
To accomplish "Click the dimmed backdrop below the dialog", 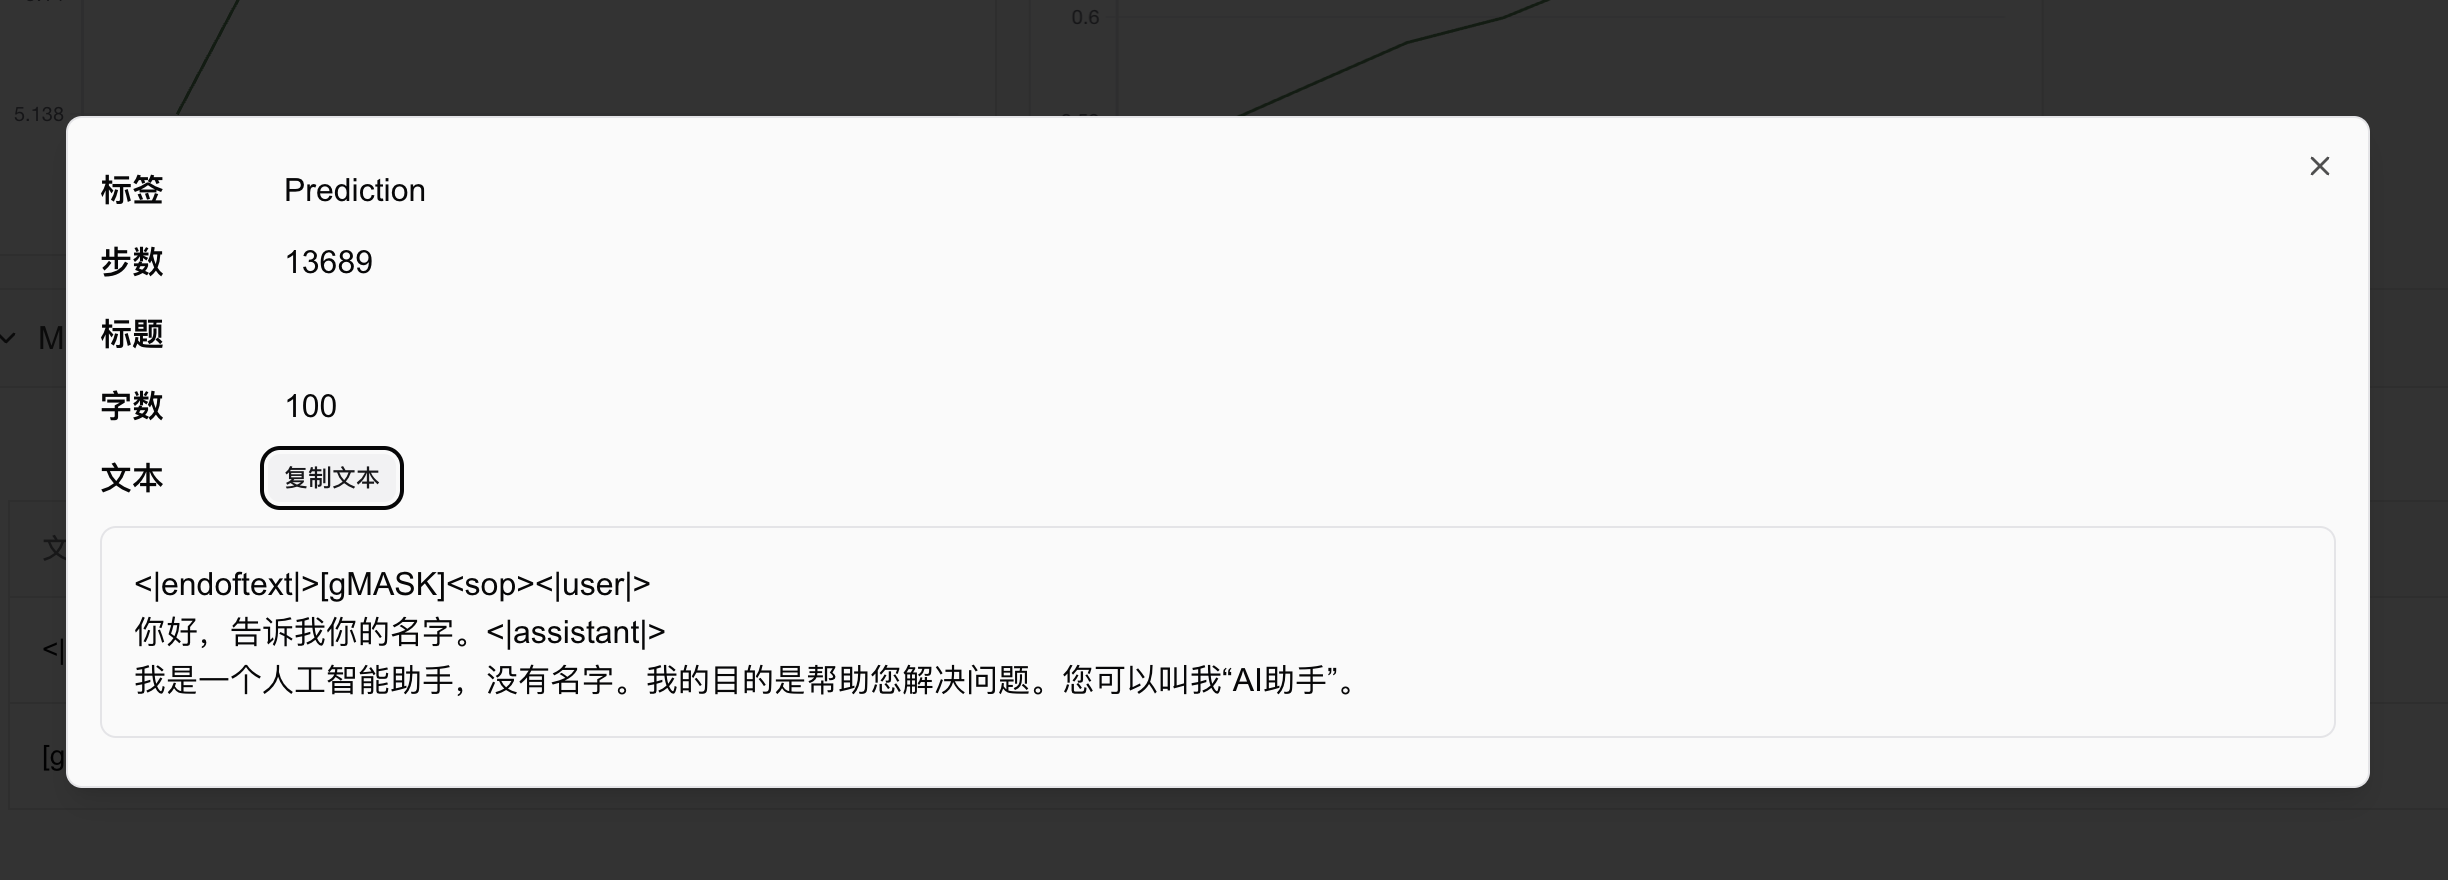I will (x=1224, y=835).
